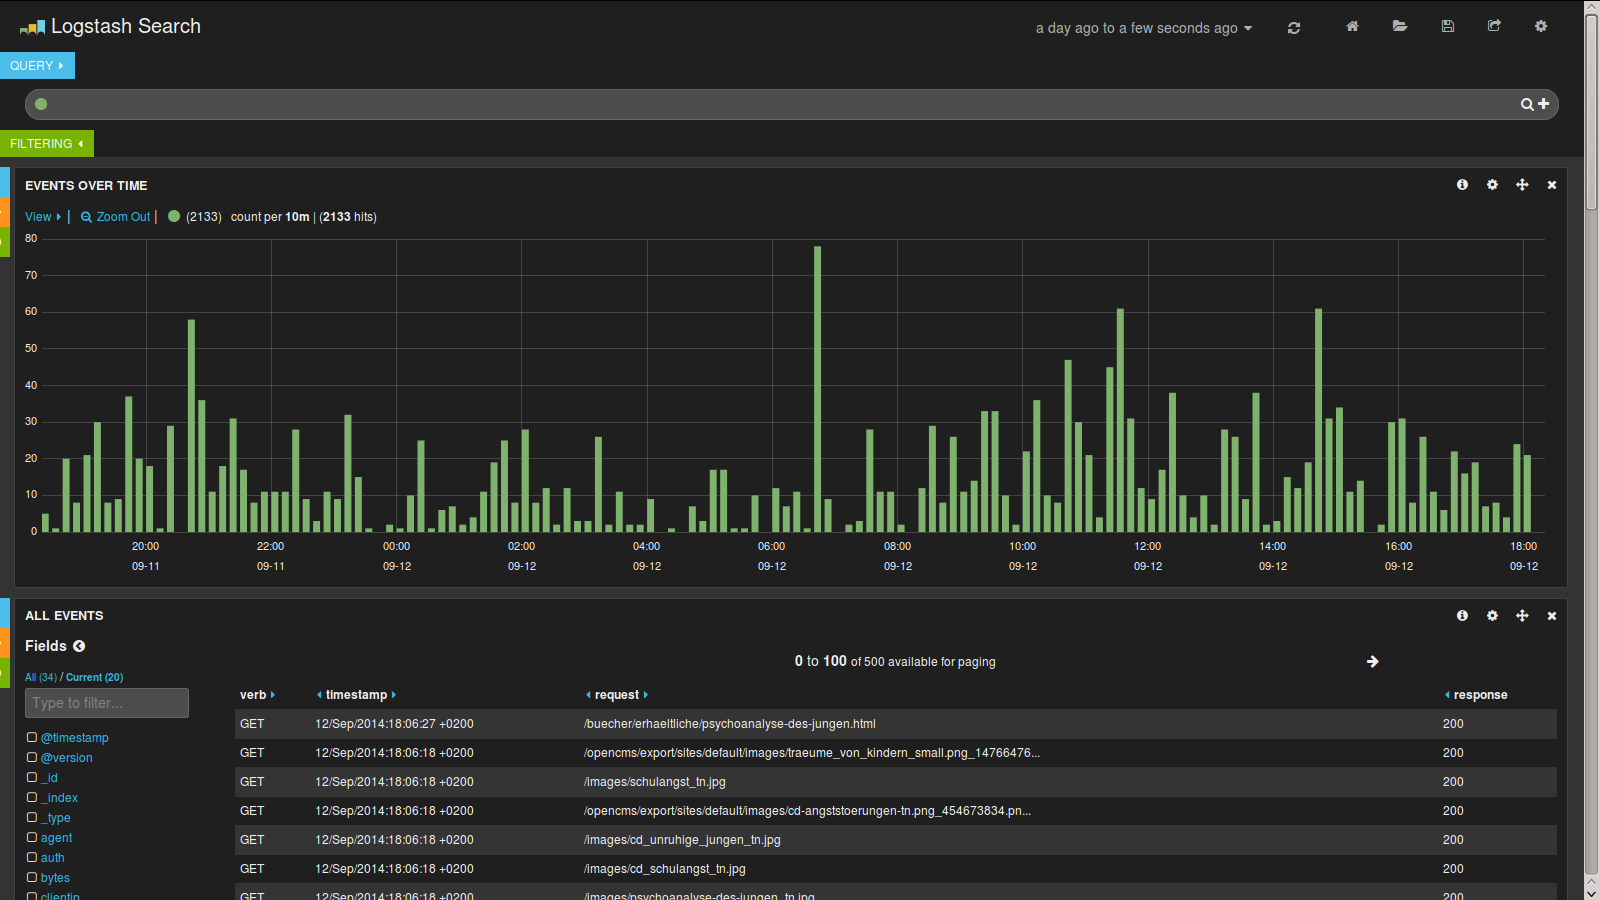This screenshot has width=1600, height=900.
Task: Click move icon on Events Over Time panel
Action: pos(1522,185)
